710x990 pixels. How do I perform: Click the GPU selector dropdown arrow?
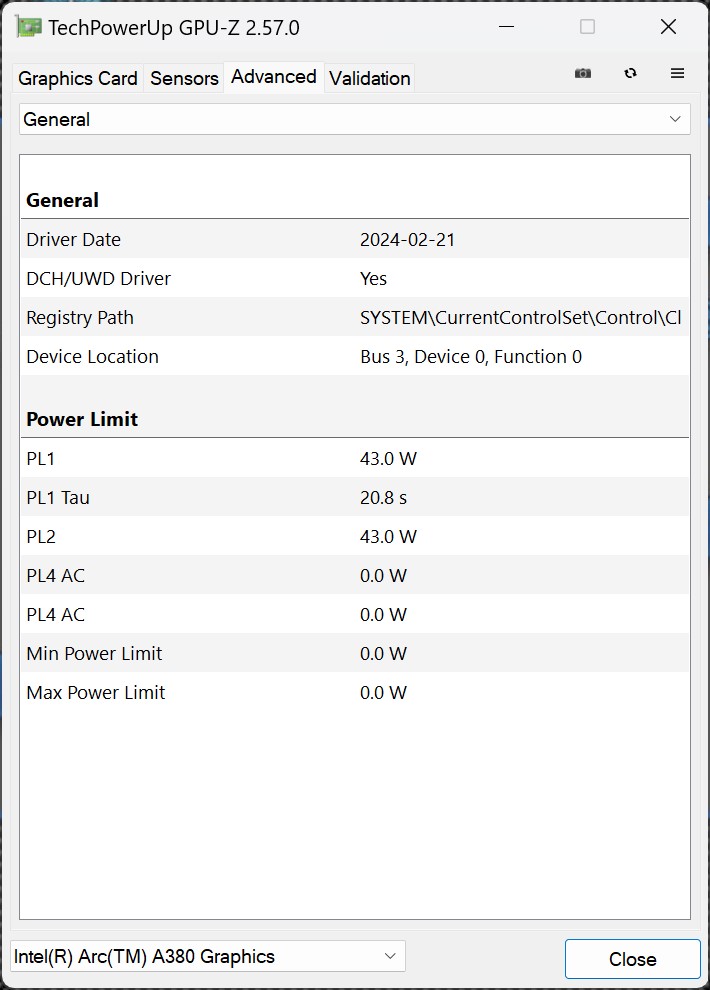point(390,957)
